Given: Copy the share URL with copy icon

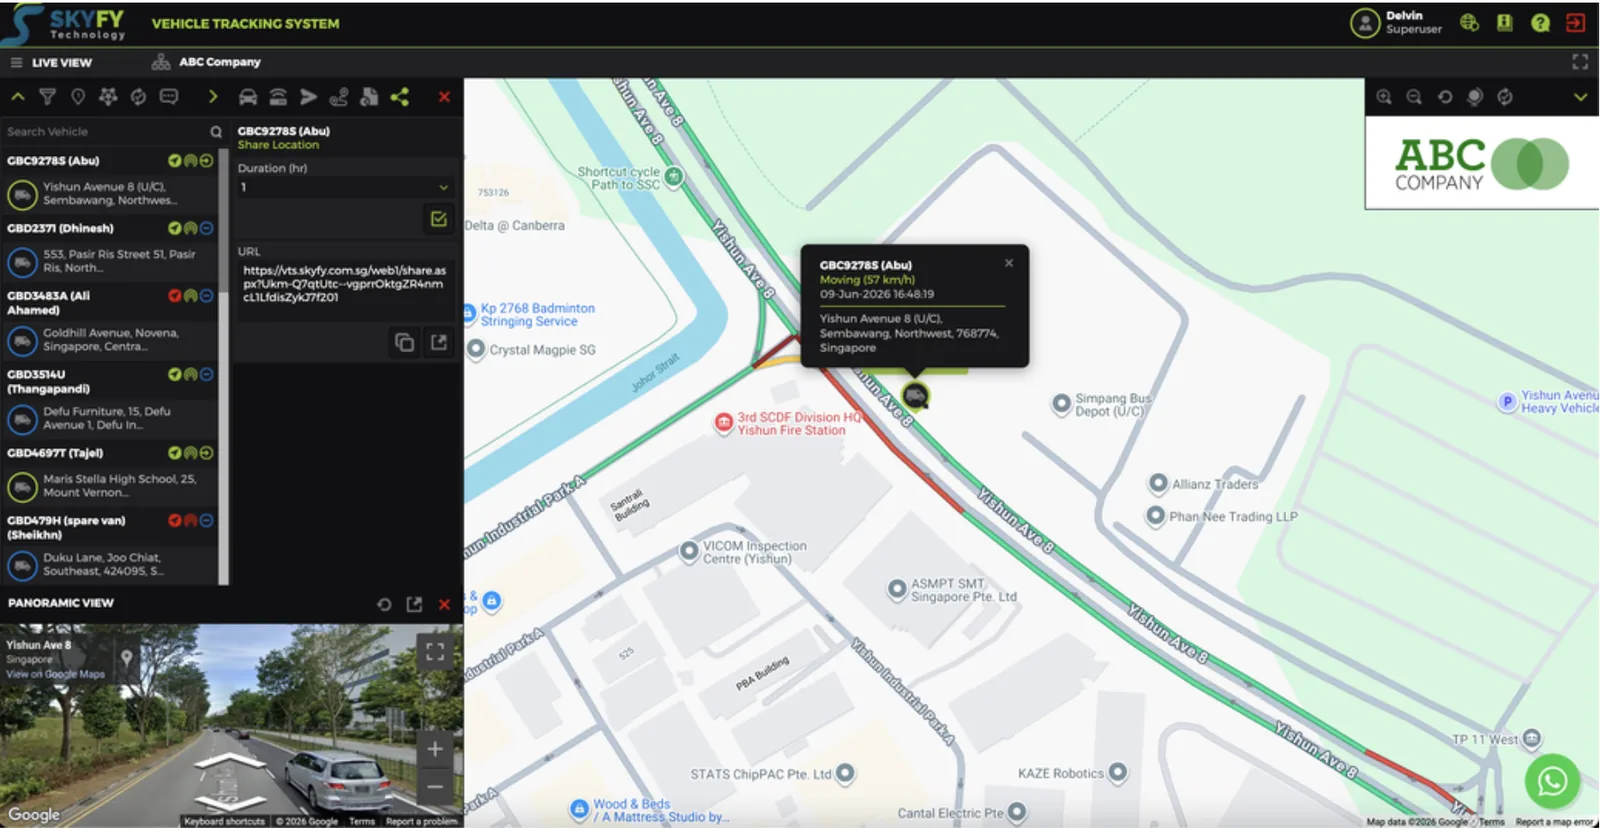Looking at the screenshot, I should point(404,343).
